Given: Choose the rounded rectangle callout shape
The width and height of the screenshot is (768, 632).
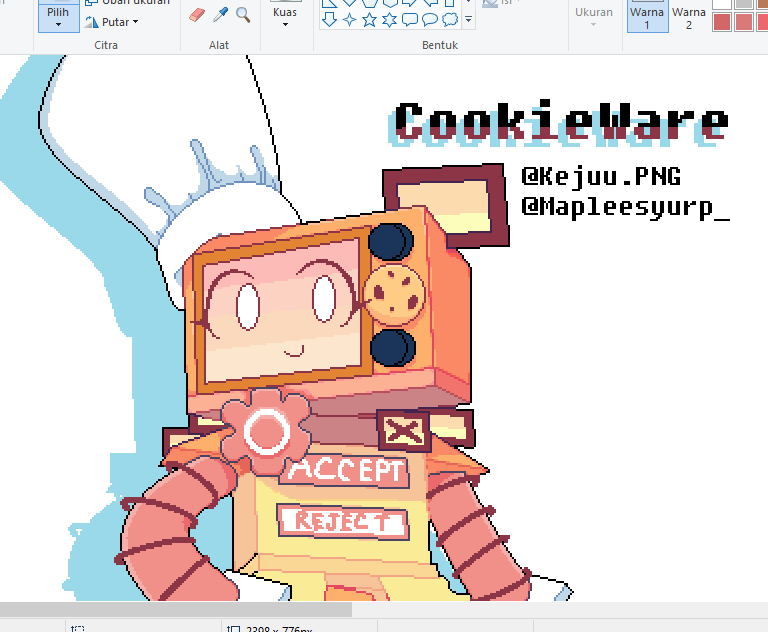Looking at the screenshot, I should click(x=409, y=19).
